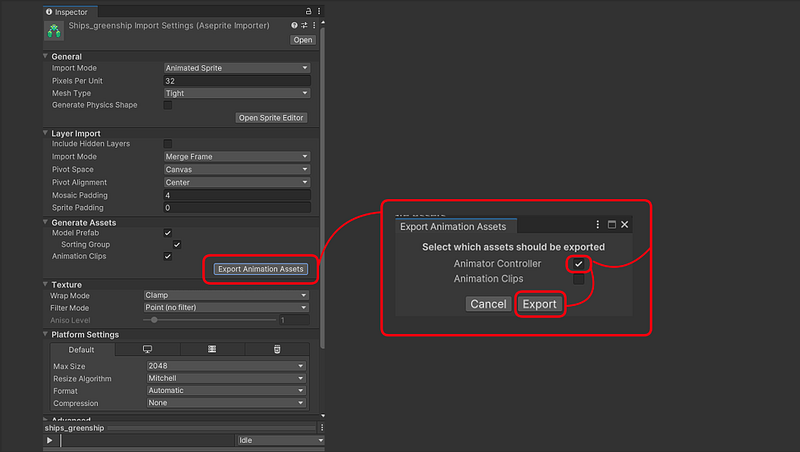Collapse the Texture section

pos(45,284)
